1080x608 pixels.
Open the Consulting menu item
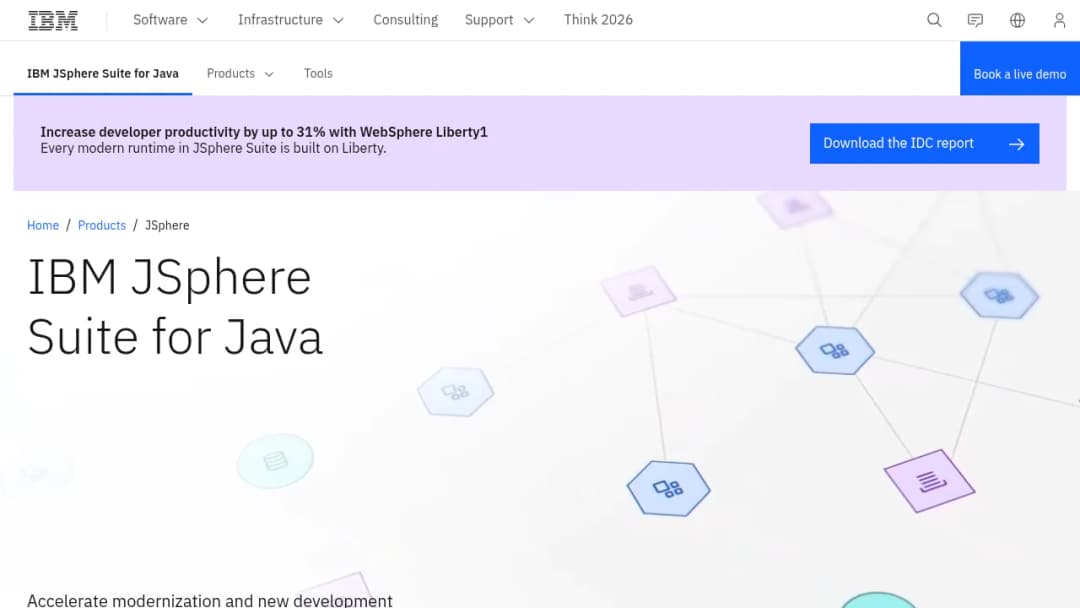pyautogui.click(x=406, y=20)
